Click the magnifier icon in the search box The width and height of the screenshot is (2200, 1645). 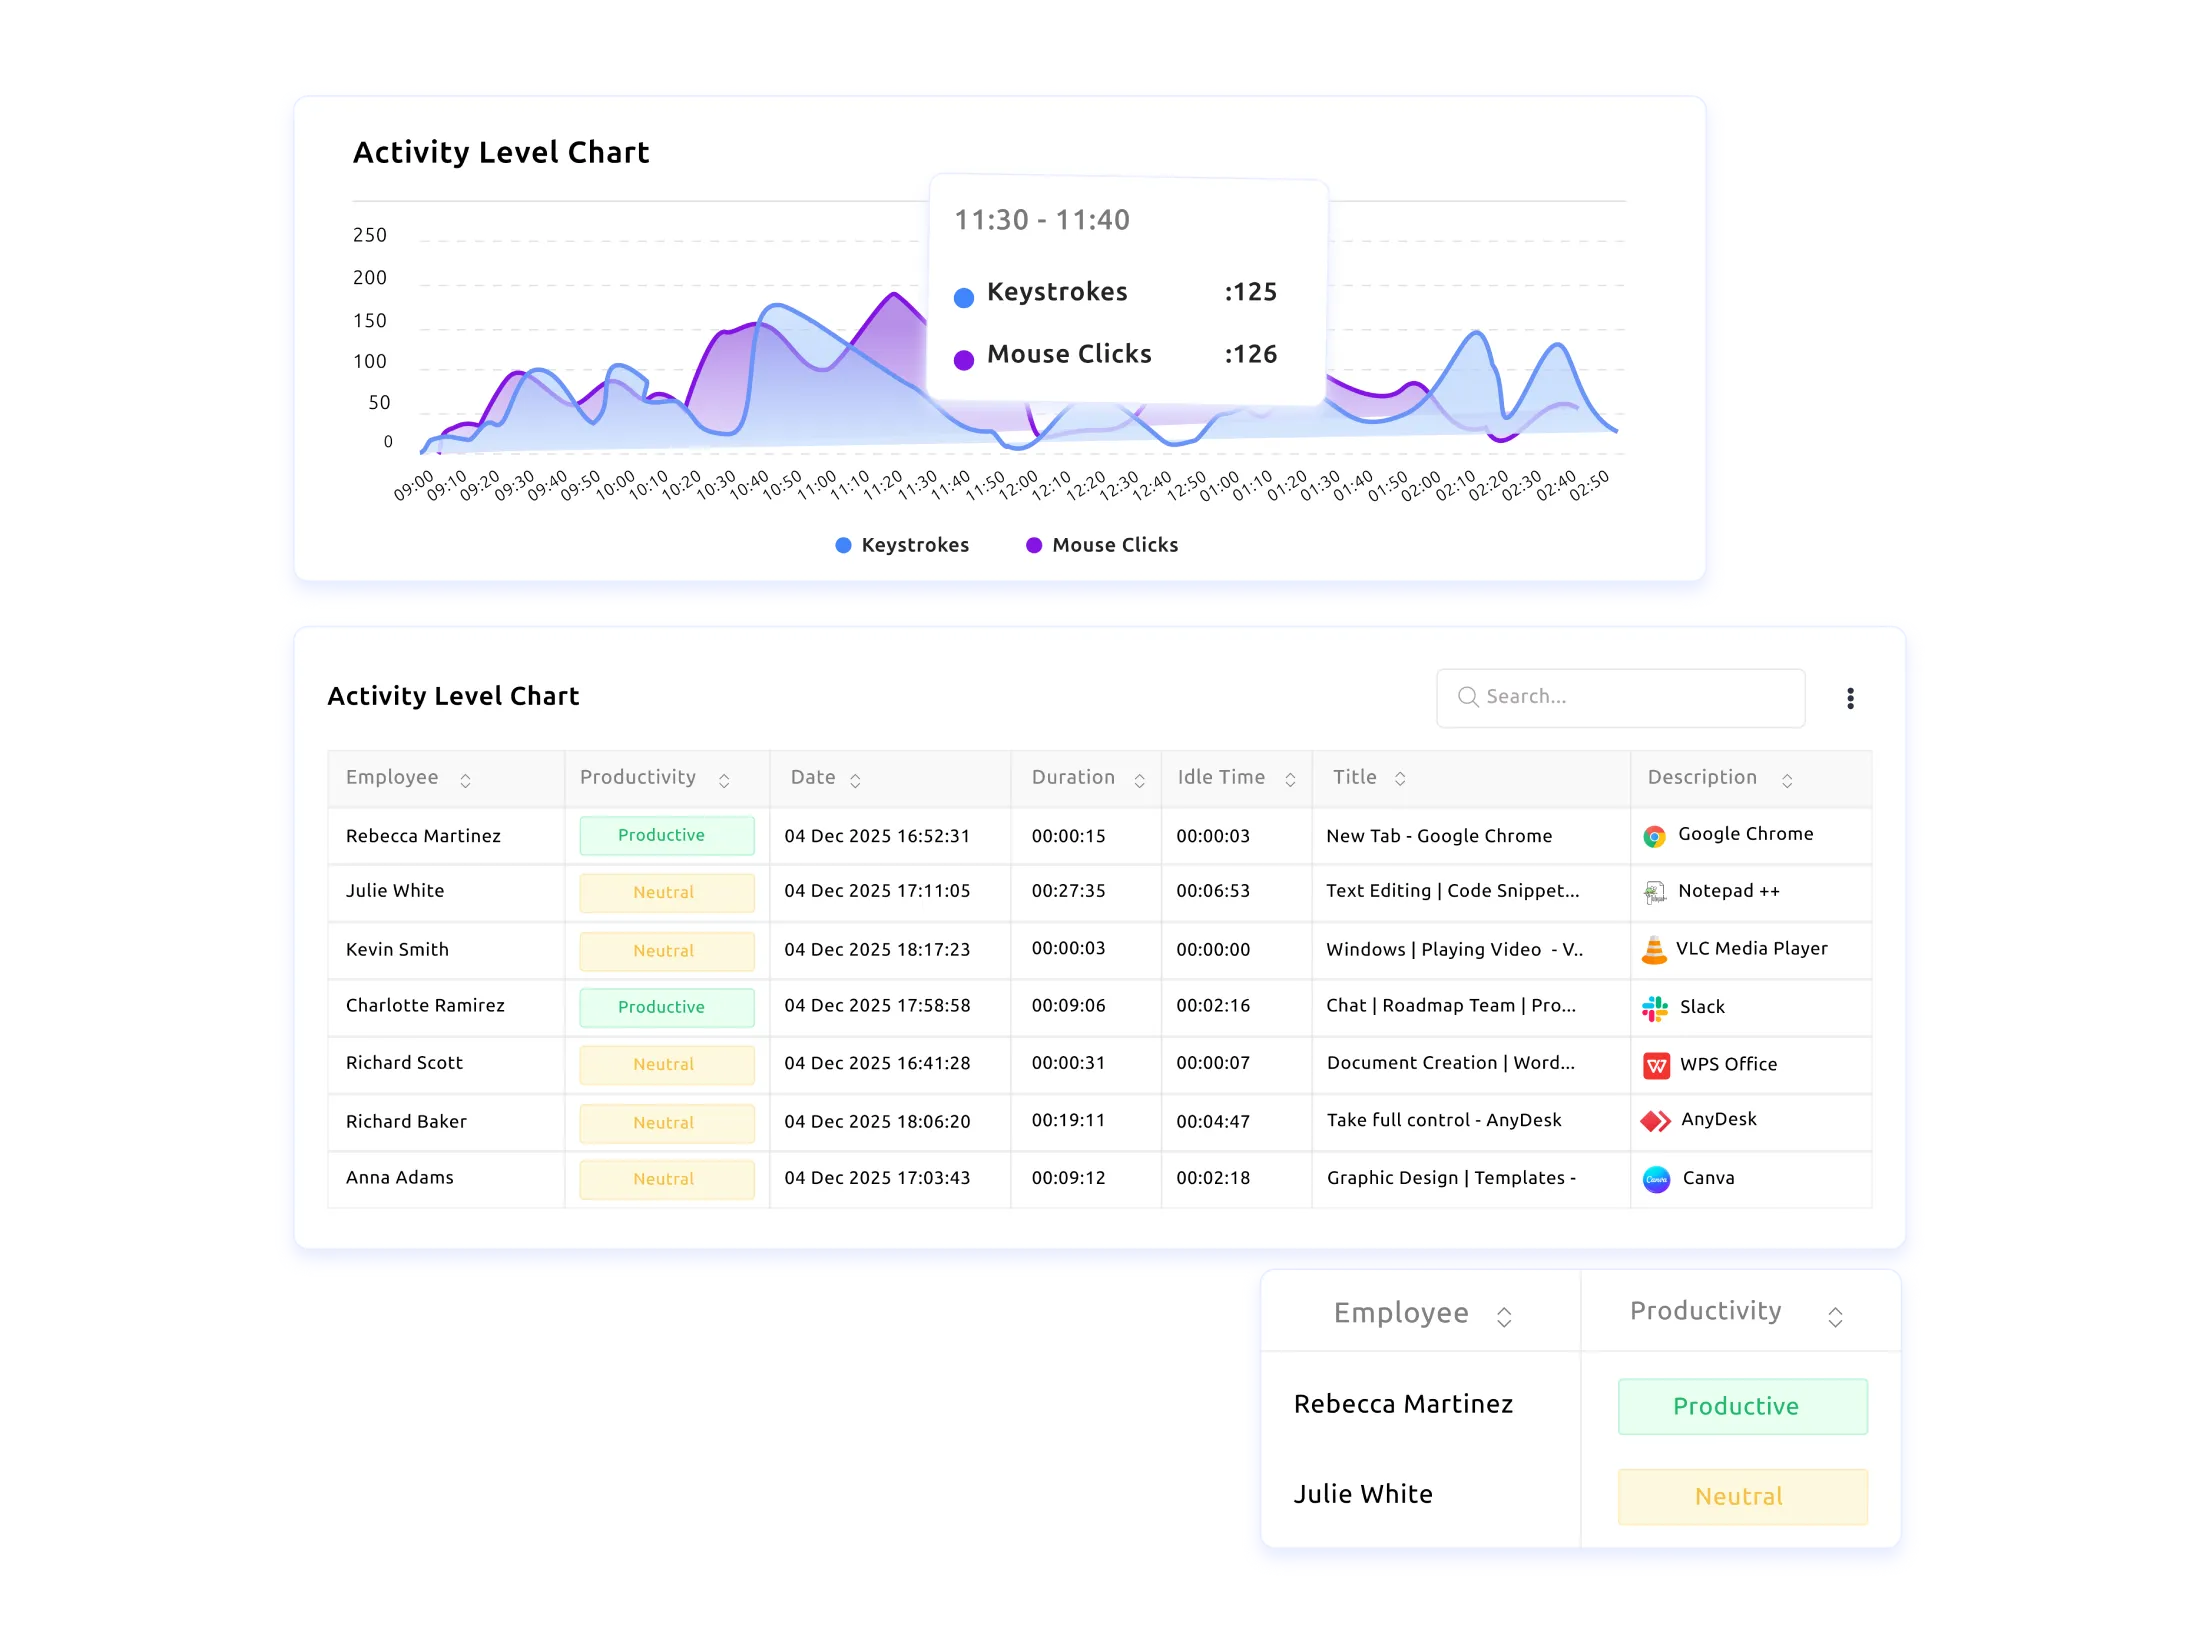[x=1467, y=697]
